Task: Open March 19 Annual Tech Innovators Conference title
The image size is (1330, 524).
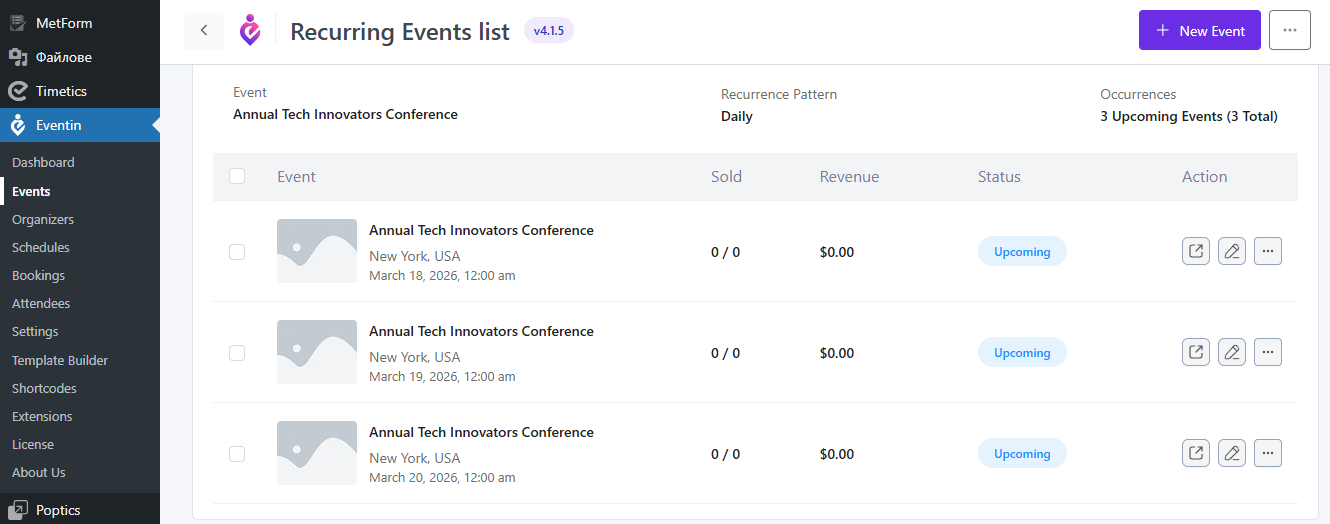Action: [x=481, y=331]
